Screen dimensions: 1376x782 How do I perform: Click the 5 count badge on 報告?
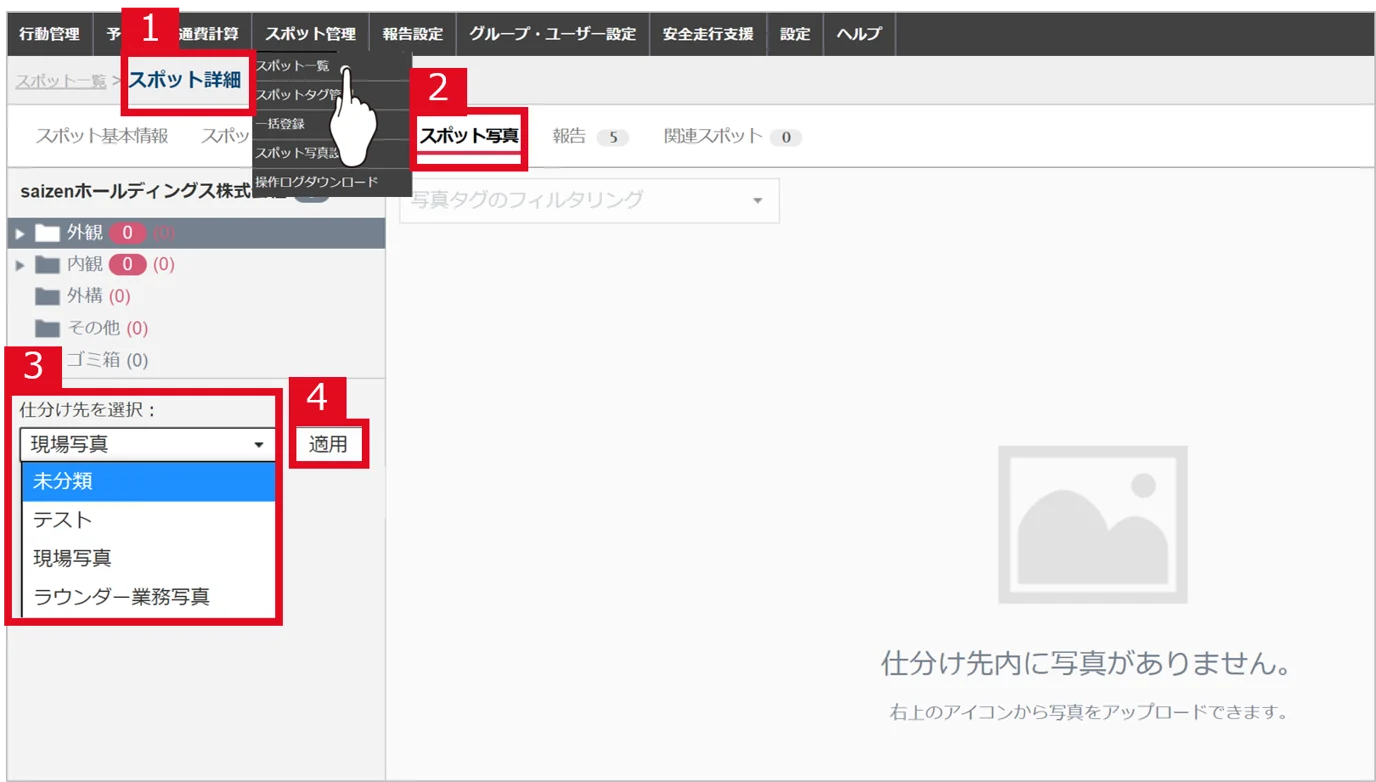point(612,137)
